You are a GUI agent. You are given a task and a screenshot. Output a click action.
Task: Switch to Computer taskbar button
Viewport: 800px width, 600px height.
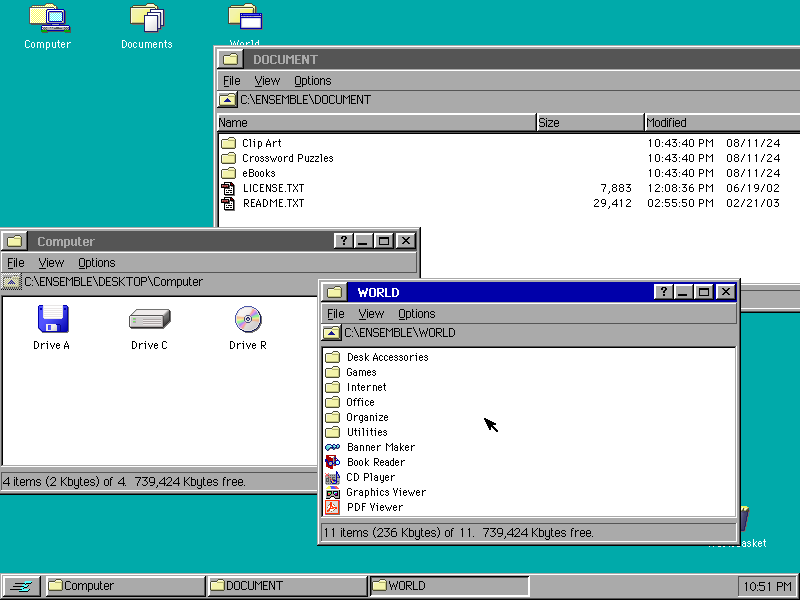(x=125, y=586)
